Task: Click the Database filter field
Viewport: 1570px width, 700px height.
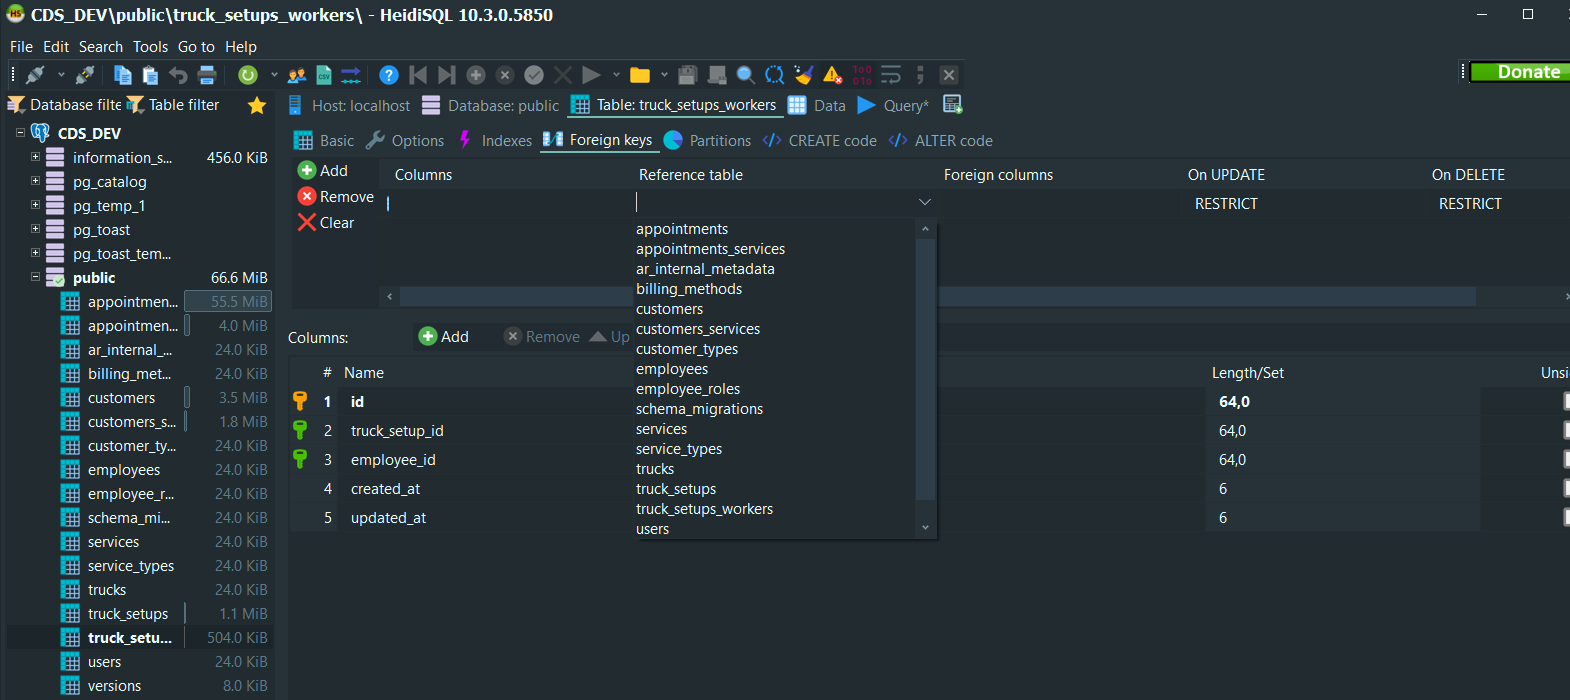Action: [65, 105]
